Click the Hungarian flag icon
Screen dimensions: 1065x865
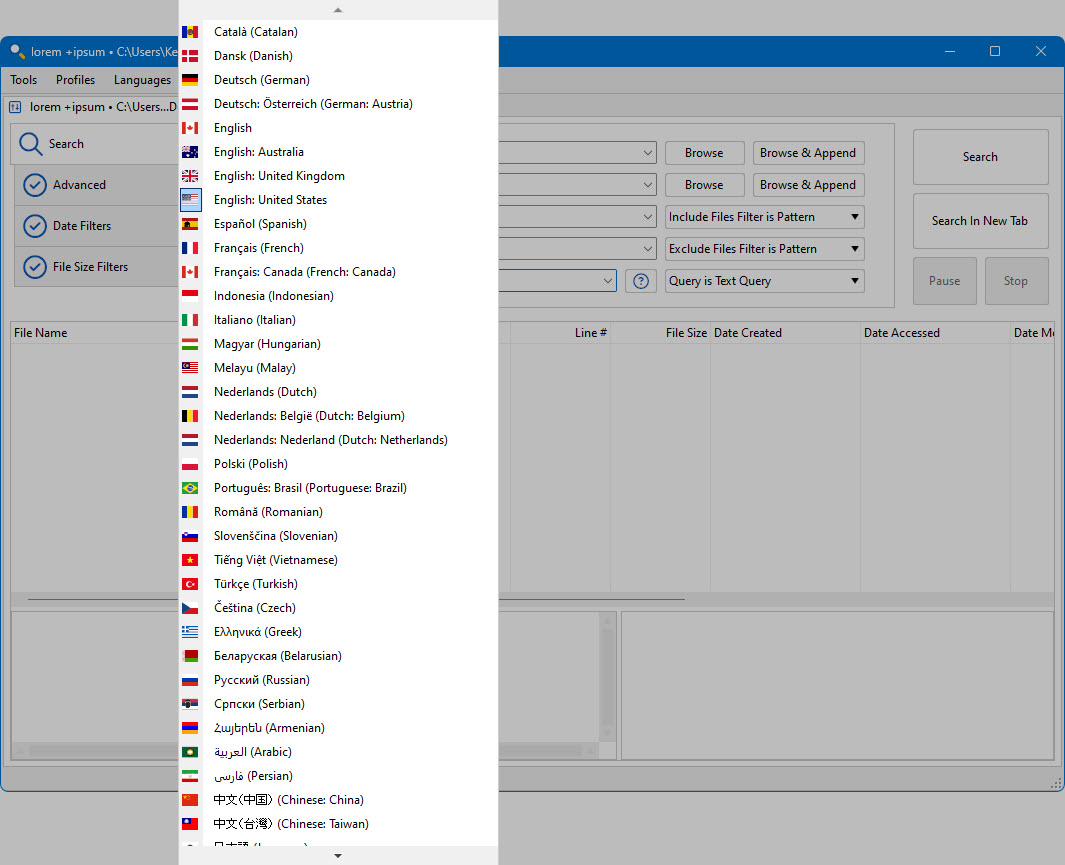coord(190,344)
